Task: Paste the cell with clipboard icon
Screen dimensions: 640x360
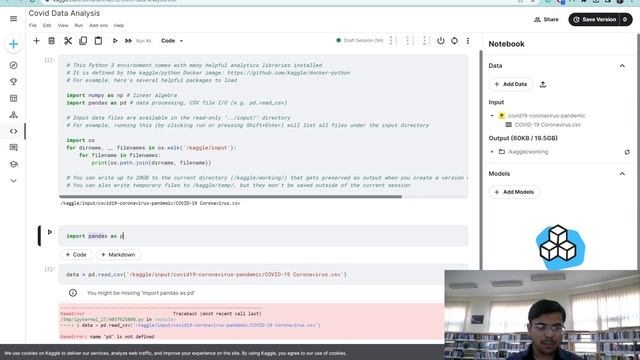Action: [x=98, y=41]
